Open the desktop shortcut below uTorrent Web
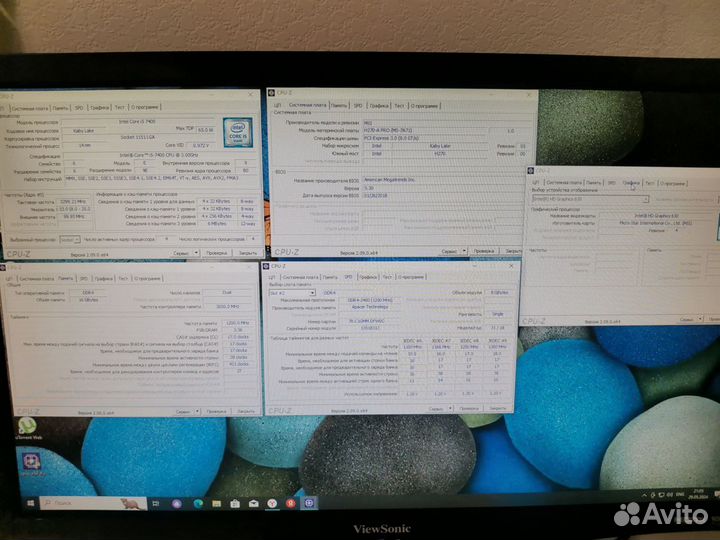720x540 pixels. point(30,463)
